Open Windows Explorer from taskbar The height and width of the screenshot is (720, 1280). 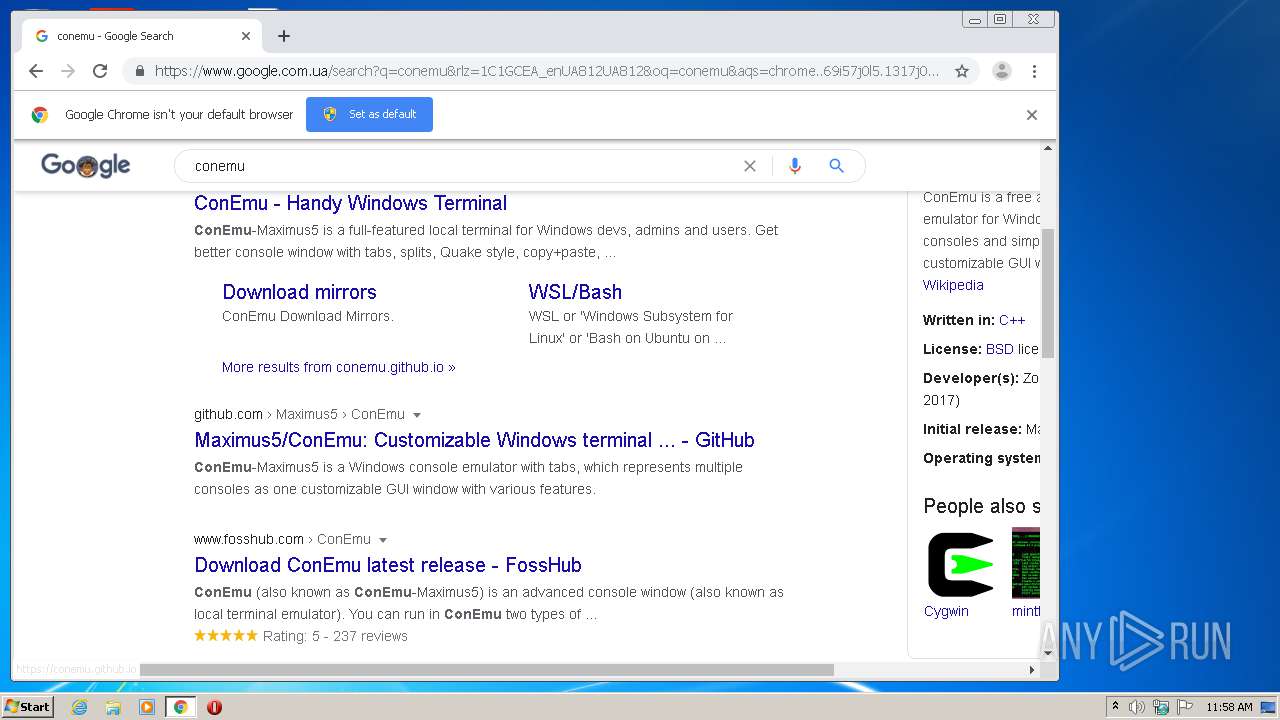tap(113, 707)
